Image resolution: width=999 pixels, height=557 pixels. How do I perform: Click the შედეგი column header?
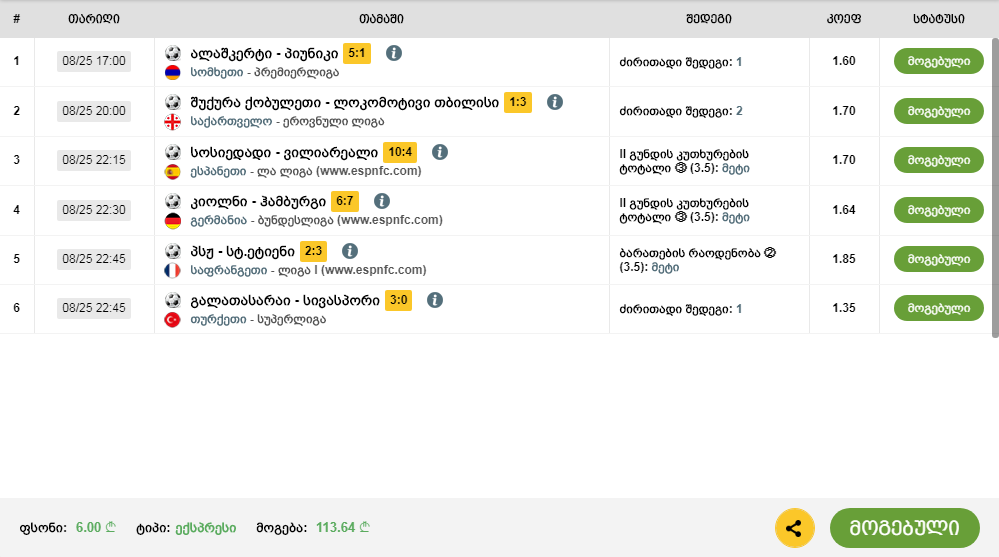(x=708, y=19)
